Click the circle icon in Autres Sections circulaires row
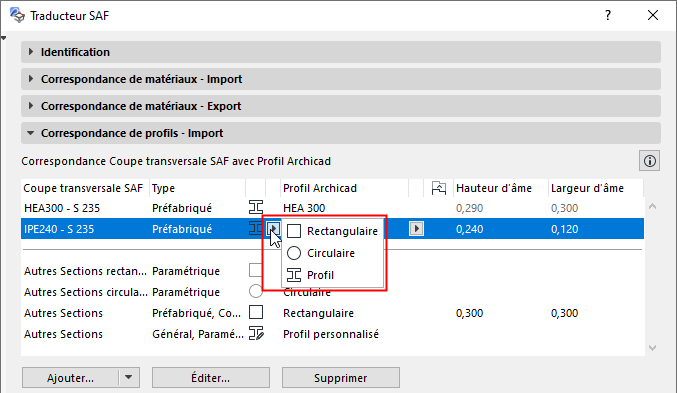The height and width of the screenshot is (393, 677). pos(256,291)
